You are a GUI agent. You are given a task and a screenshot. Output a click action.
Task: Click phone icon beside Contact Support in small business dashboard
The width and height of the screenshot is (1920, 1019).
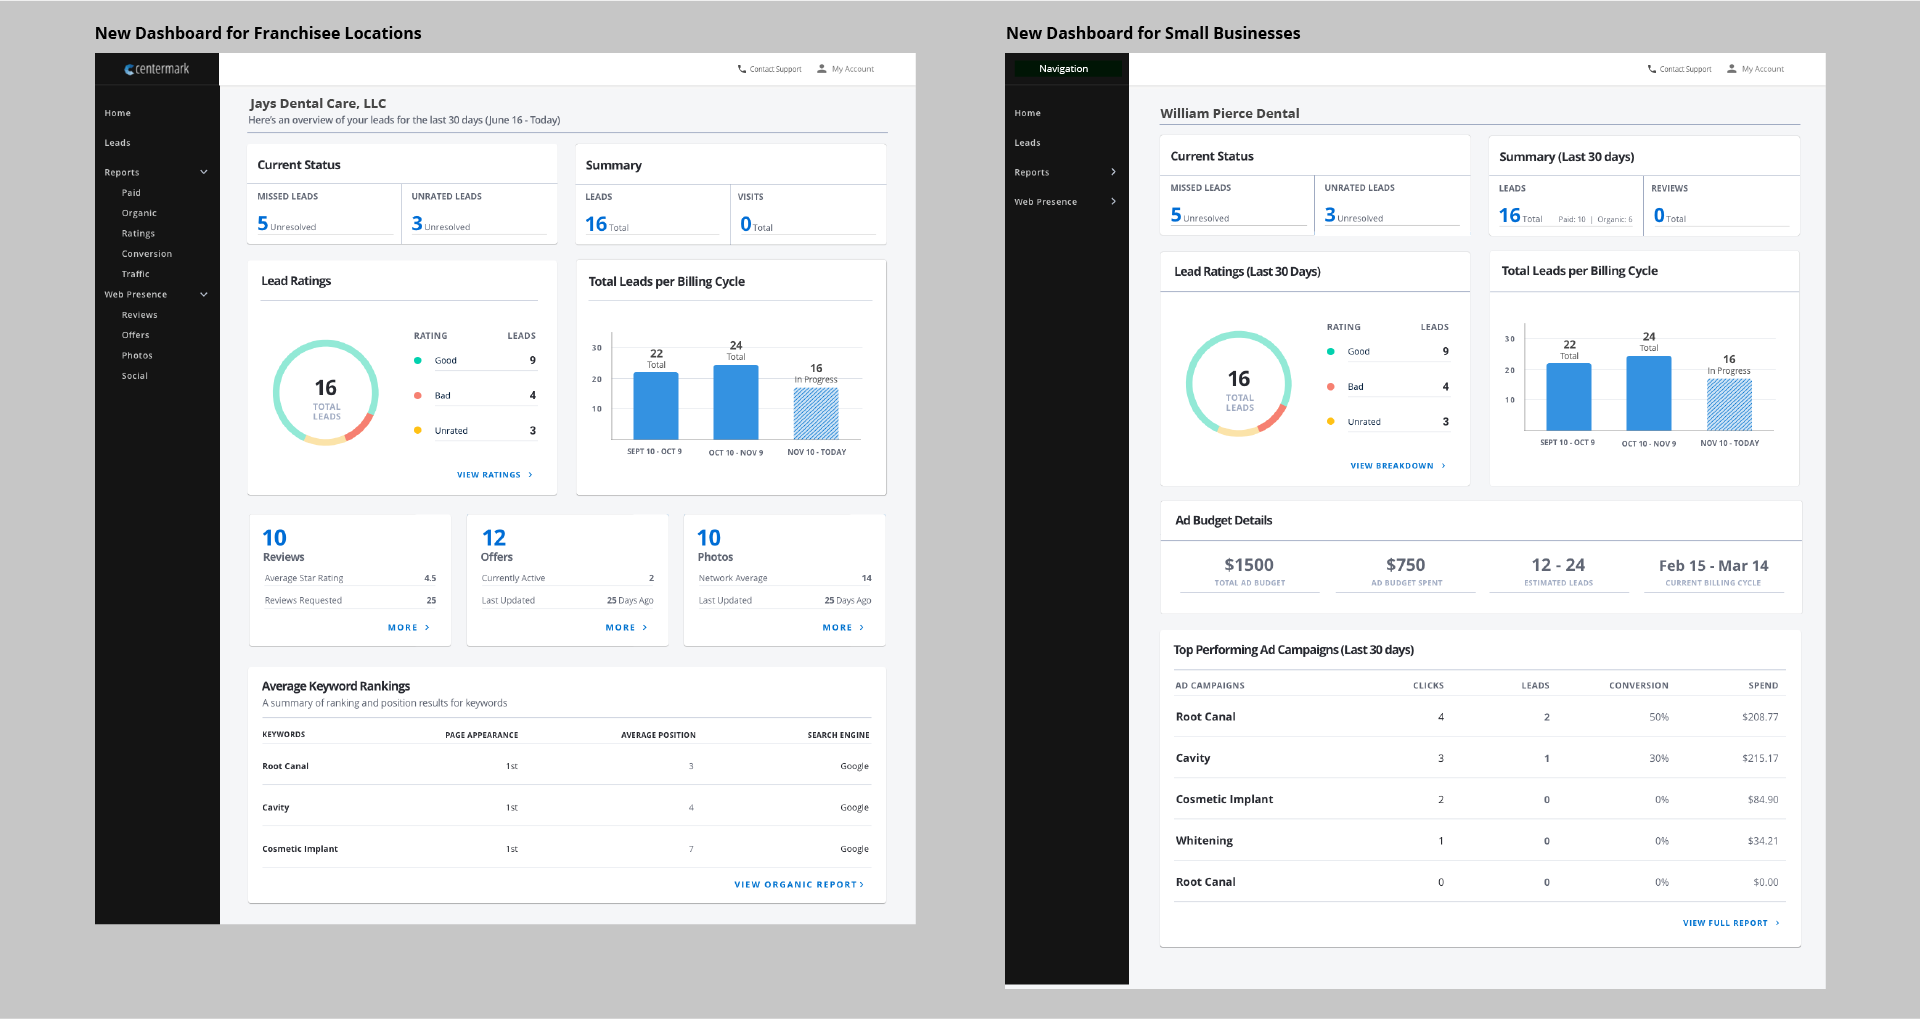click(x=1652, y=69)
